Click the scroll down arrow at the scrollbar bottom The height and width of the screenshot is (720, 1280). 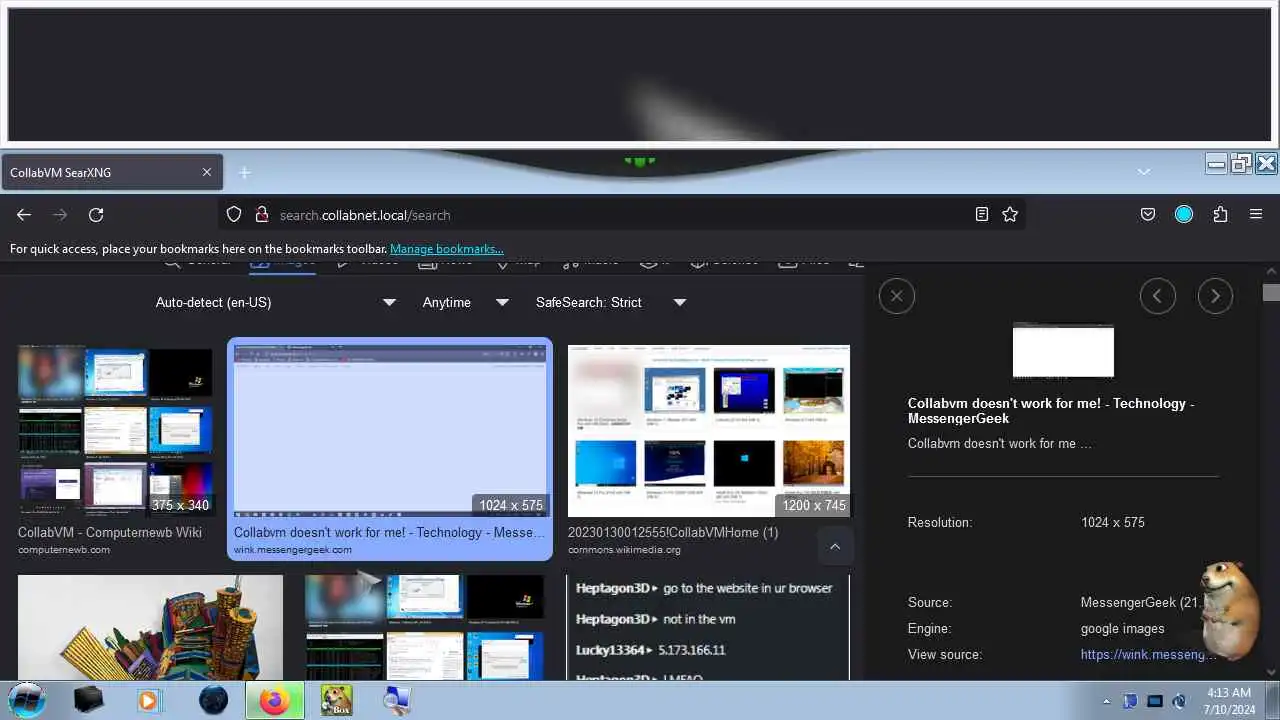click(x=1271, y=673)
